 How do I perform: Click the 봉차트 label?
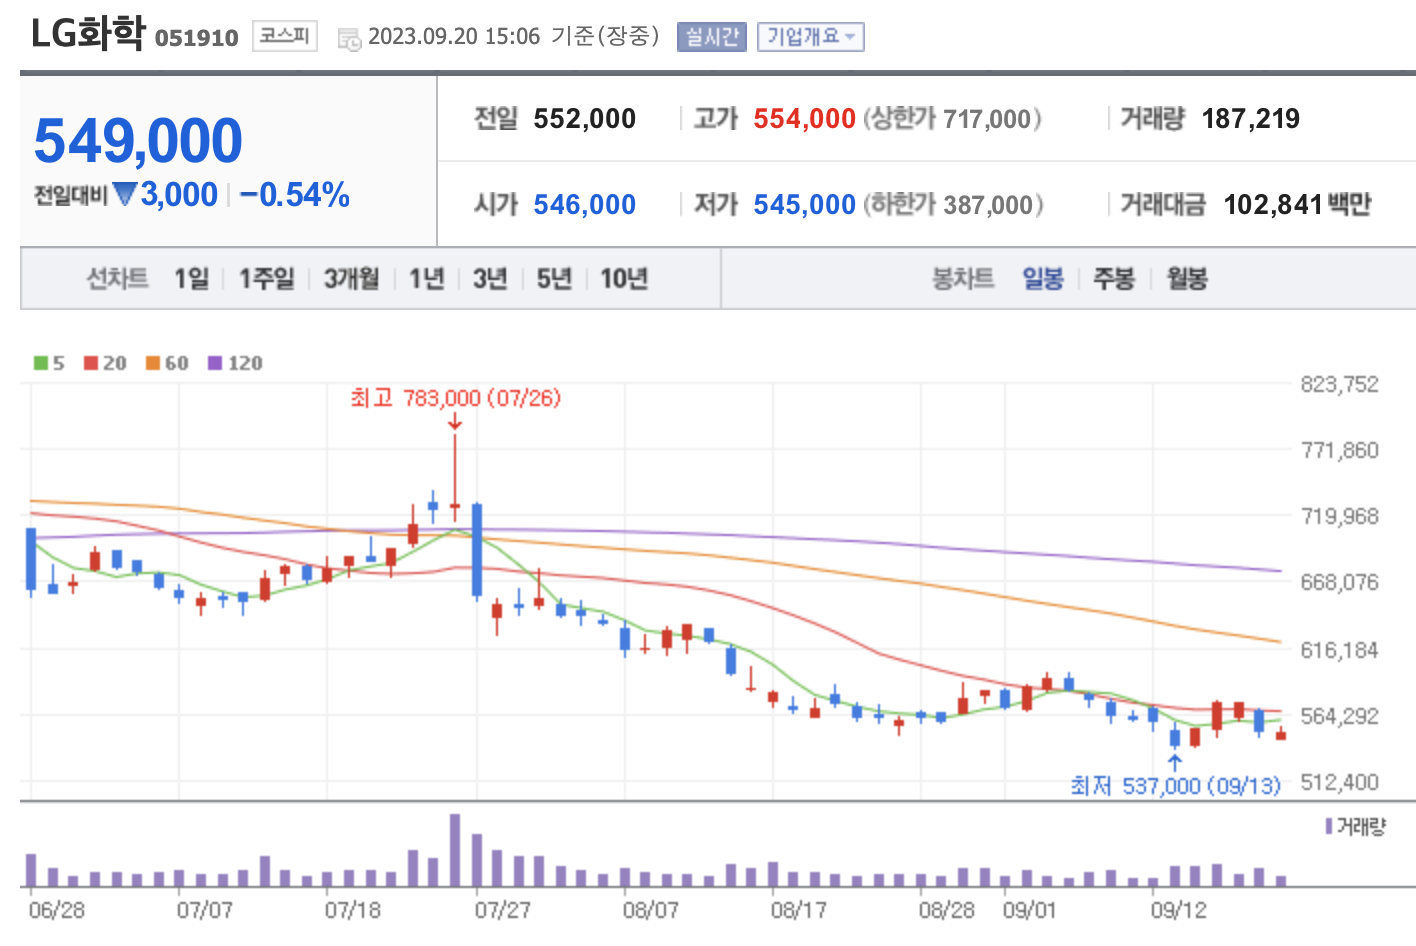pyautogui.click(x=963, y=278)
